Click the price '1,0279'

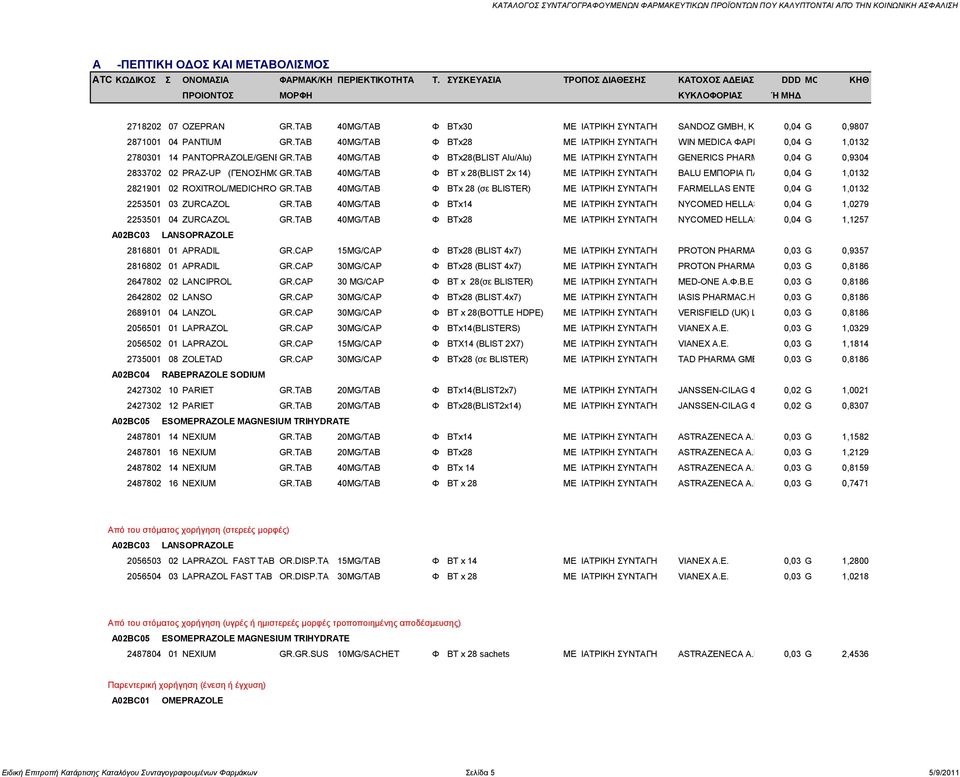point(855,204)
